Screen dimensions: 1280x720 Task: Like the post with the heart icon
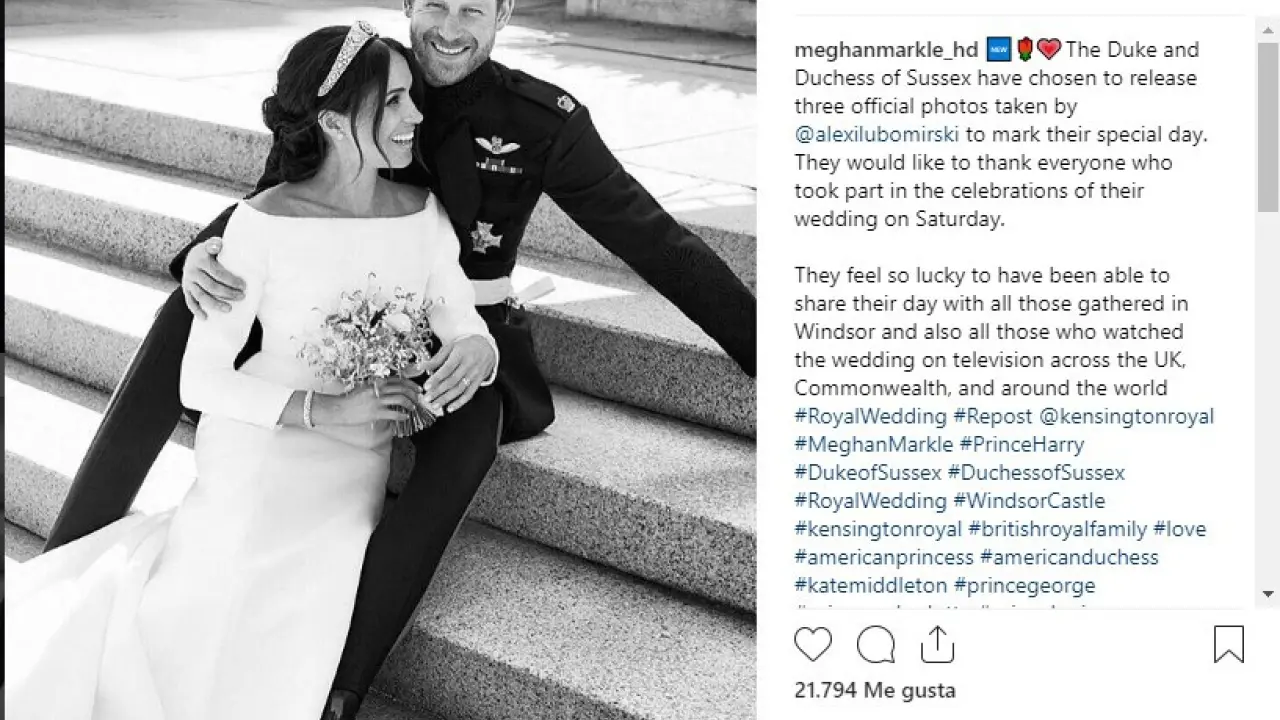point(813,644)
